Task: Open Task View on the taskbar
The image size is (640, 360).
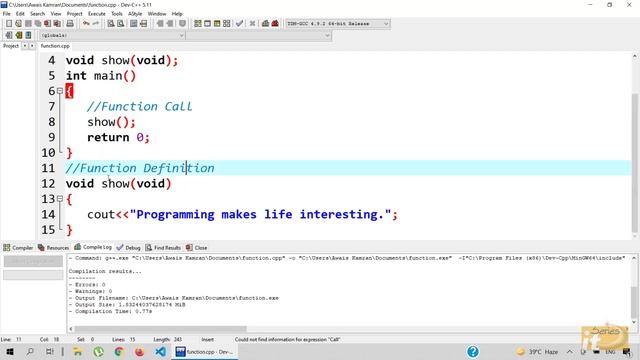Action: (x=49, y=351)
